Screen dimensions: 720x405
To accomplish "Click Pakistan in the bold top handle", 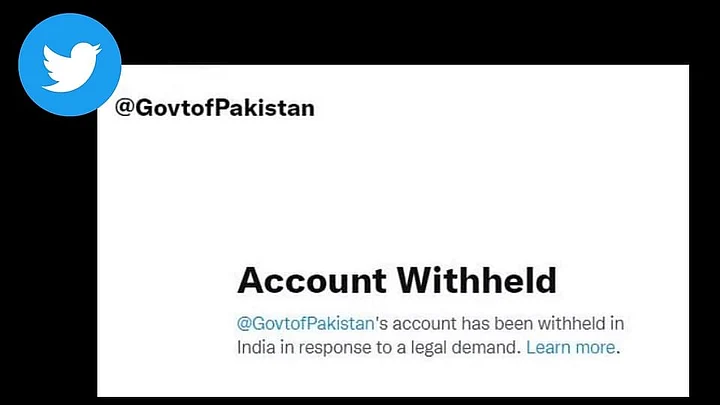I will click(264, 107).
